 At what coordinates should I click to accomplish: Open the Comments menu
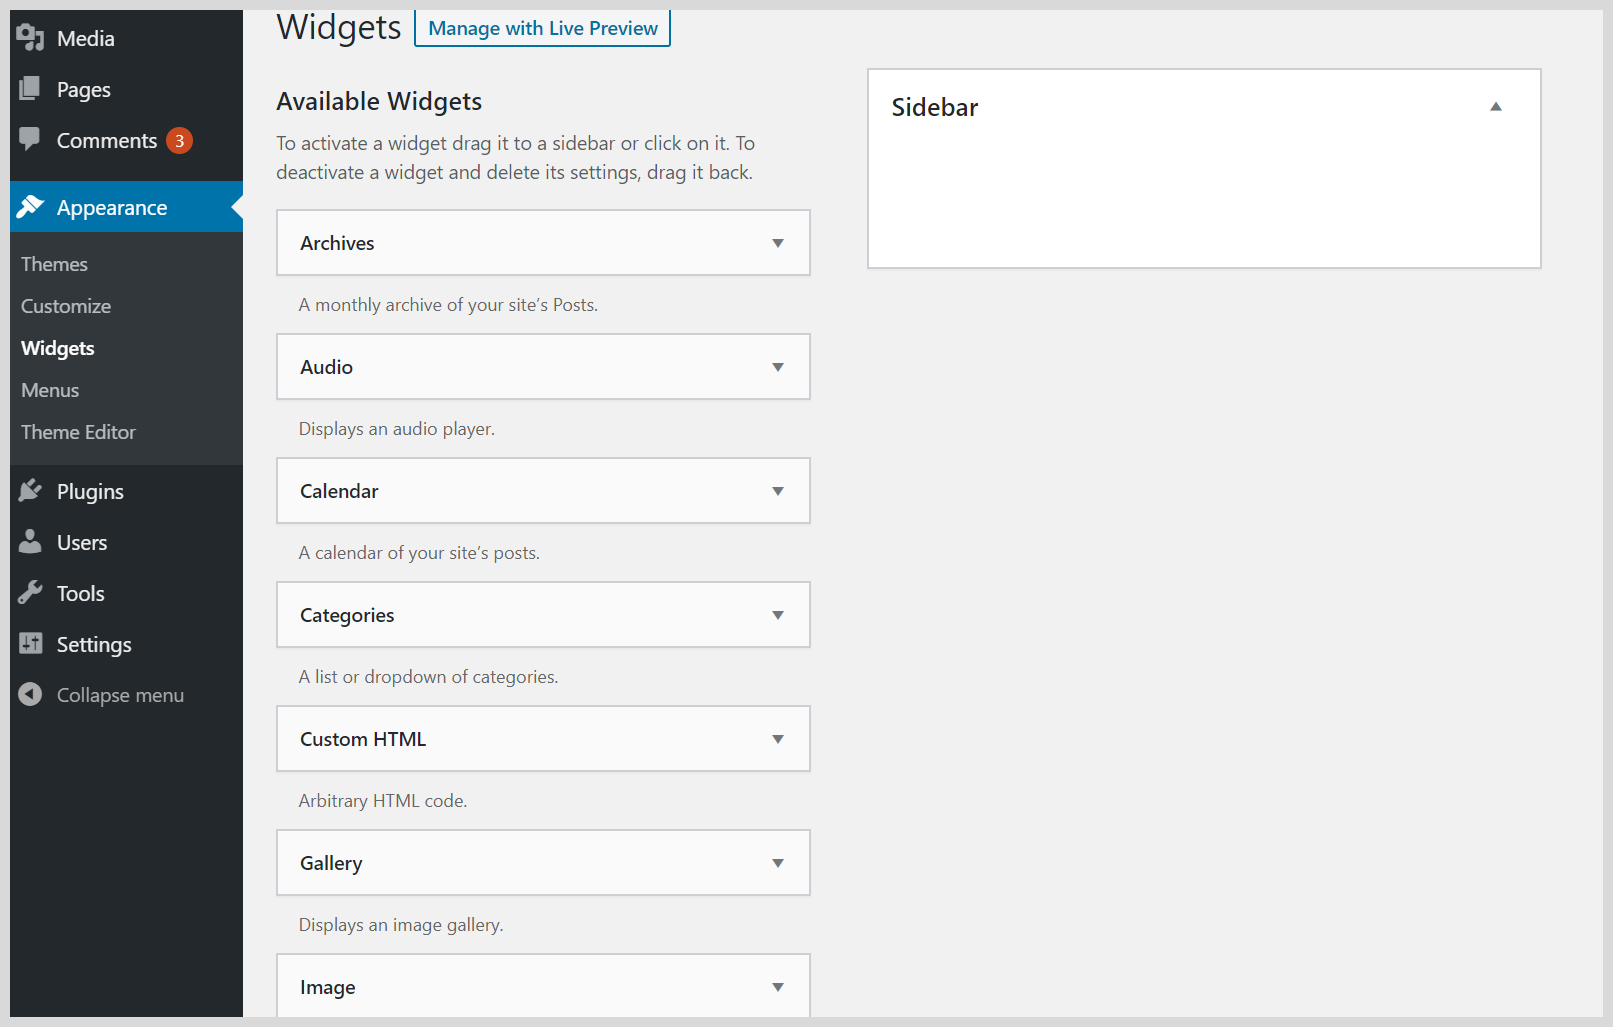tap(126, 140)
